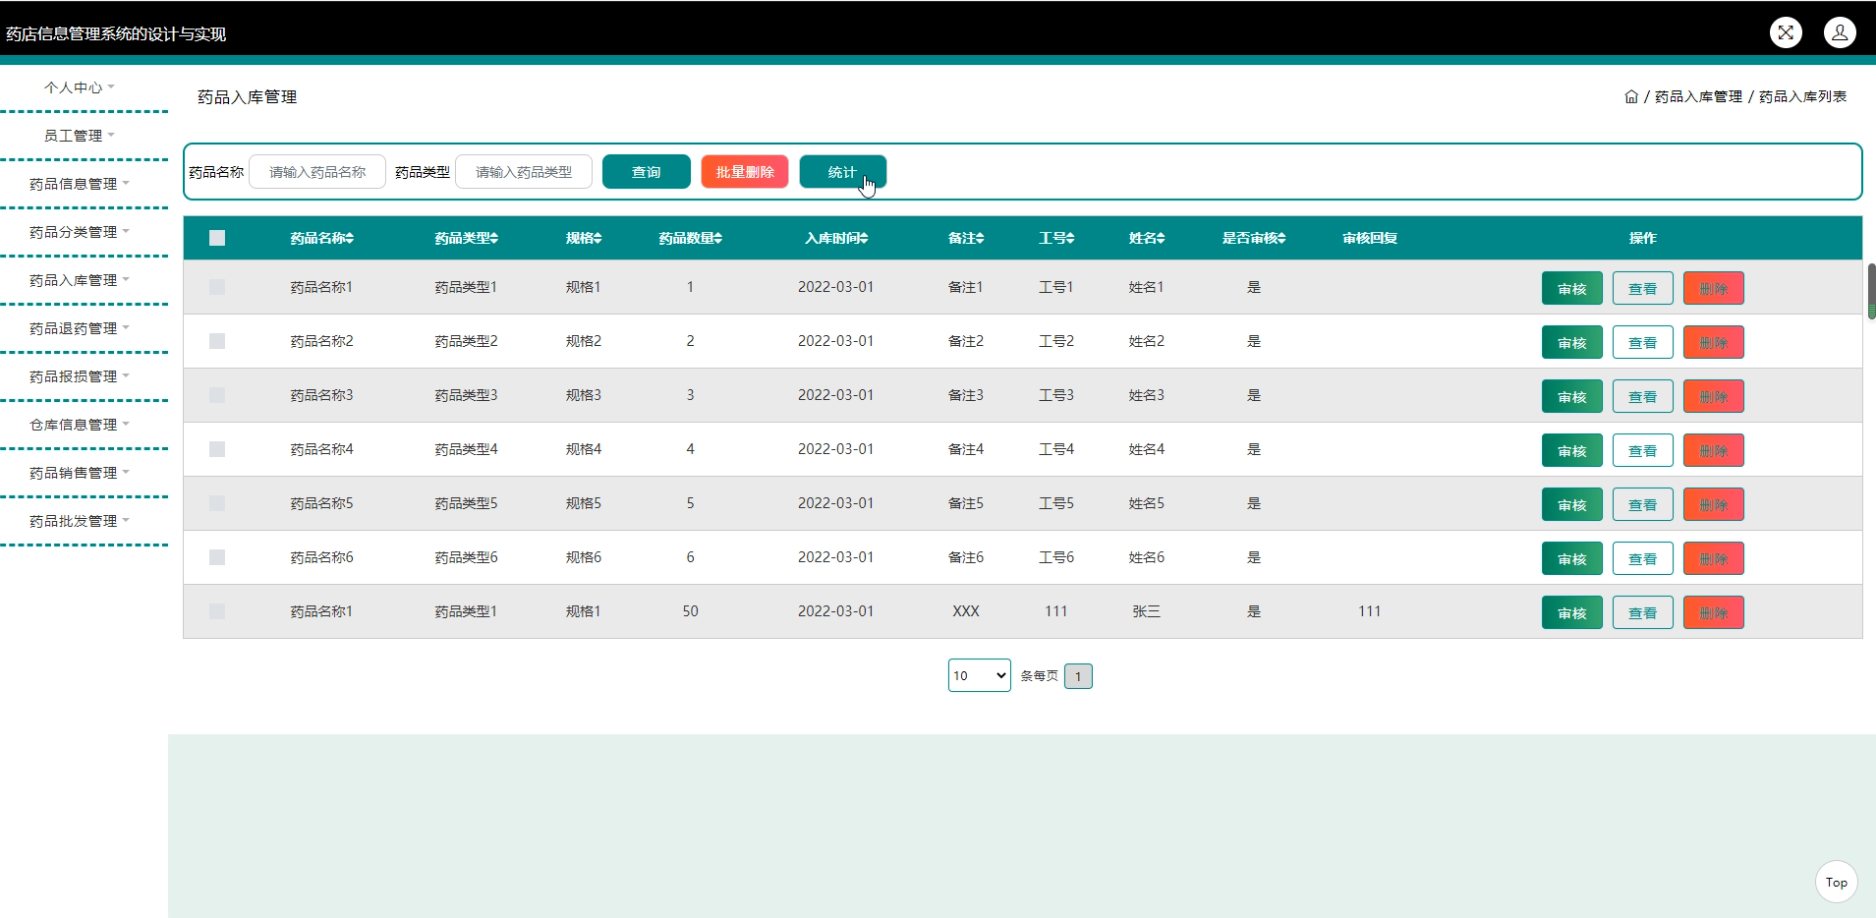Expand the 员工管理 sidebar menu
The height and width of the screenshot is (918, 1876).
pyautogui.click(x=79, y=136)
